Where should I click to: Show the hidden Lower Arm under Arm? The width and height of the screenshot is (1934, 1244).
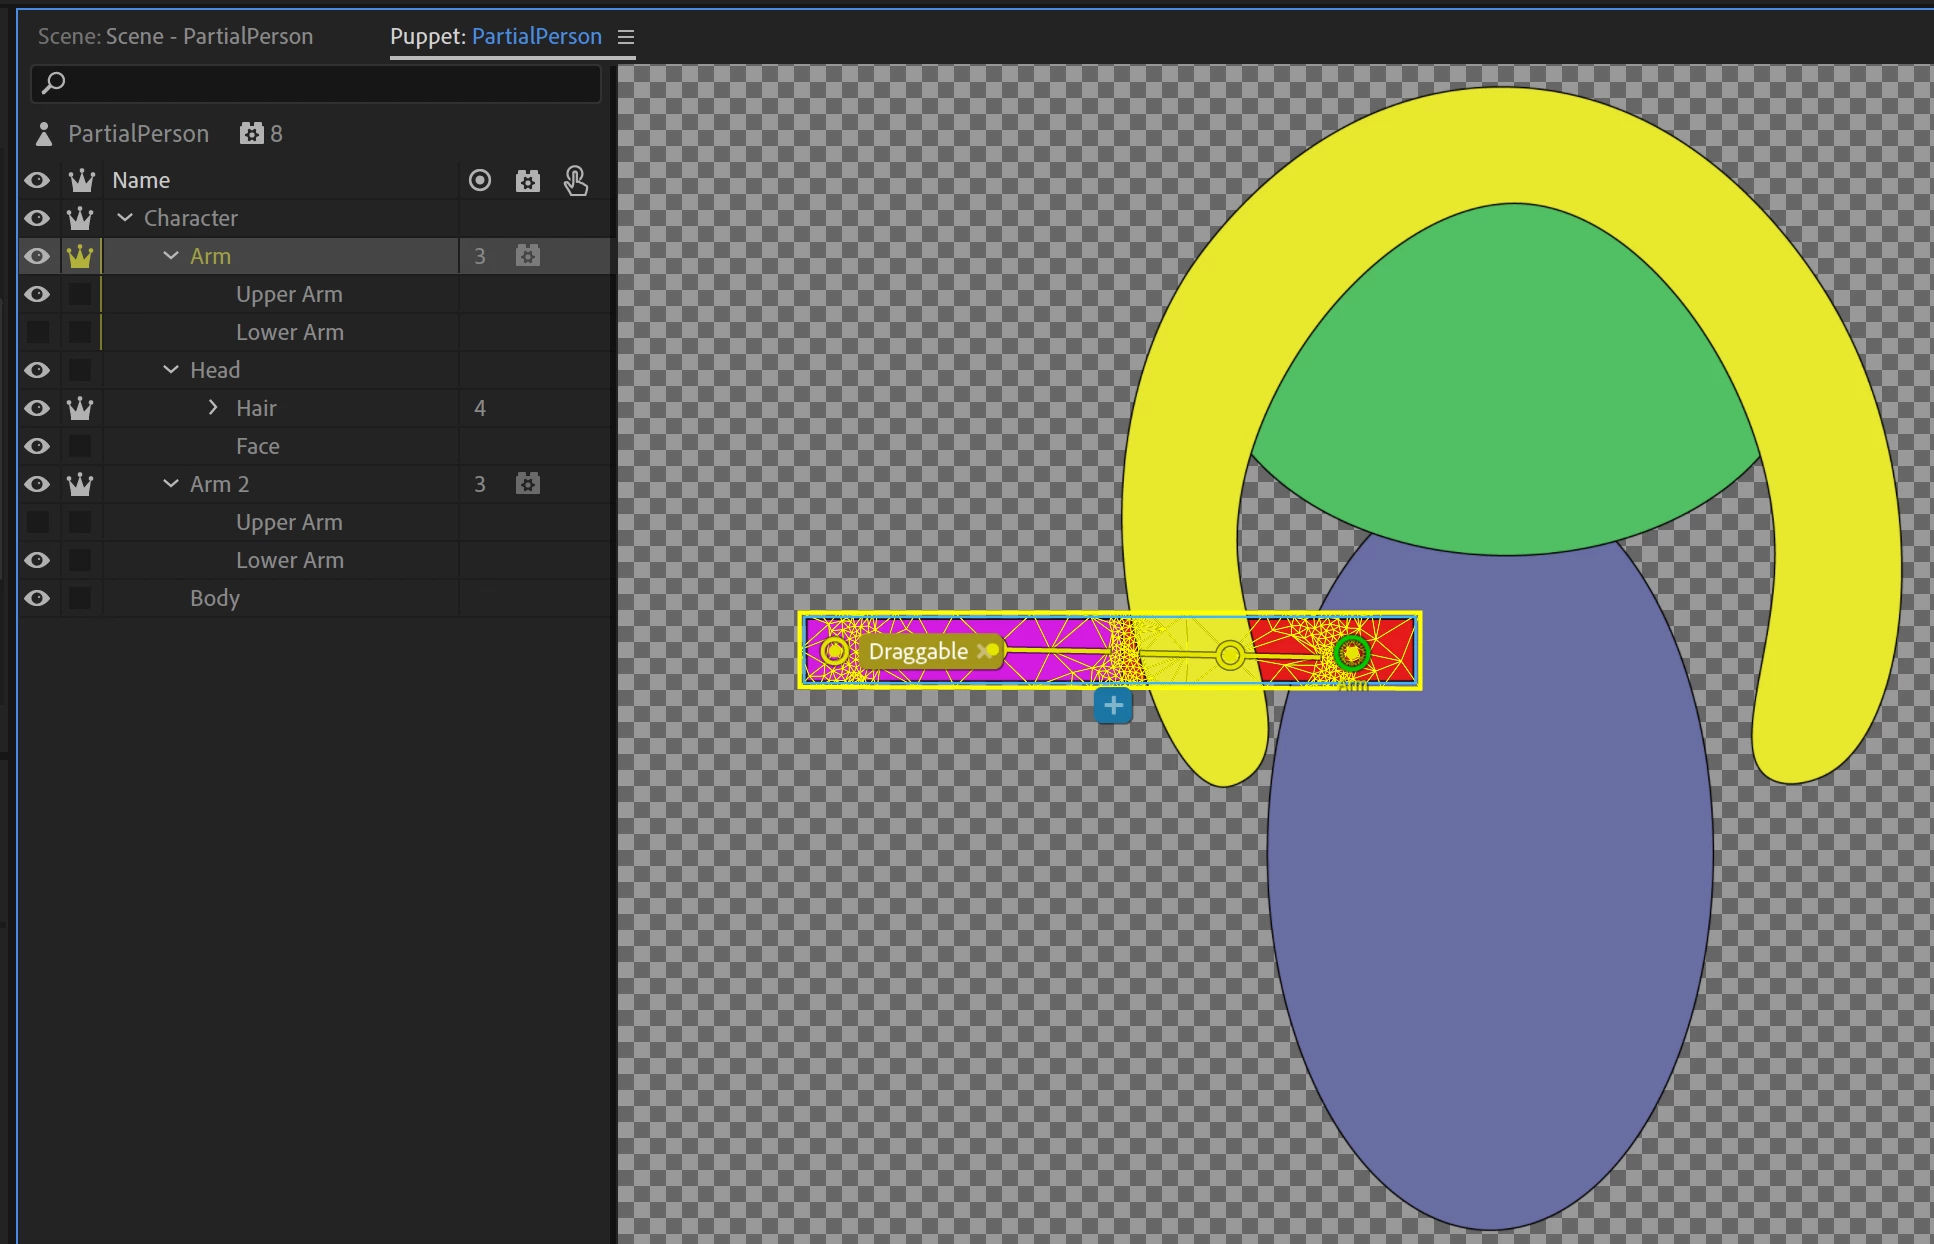click(37, 332)
